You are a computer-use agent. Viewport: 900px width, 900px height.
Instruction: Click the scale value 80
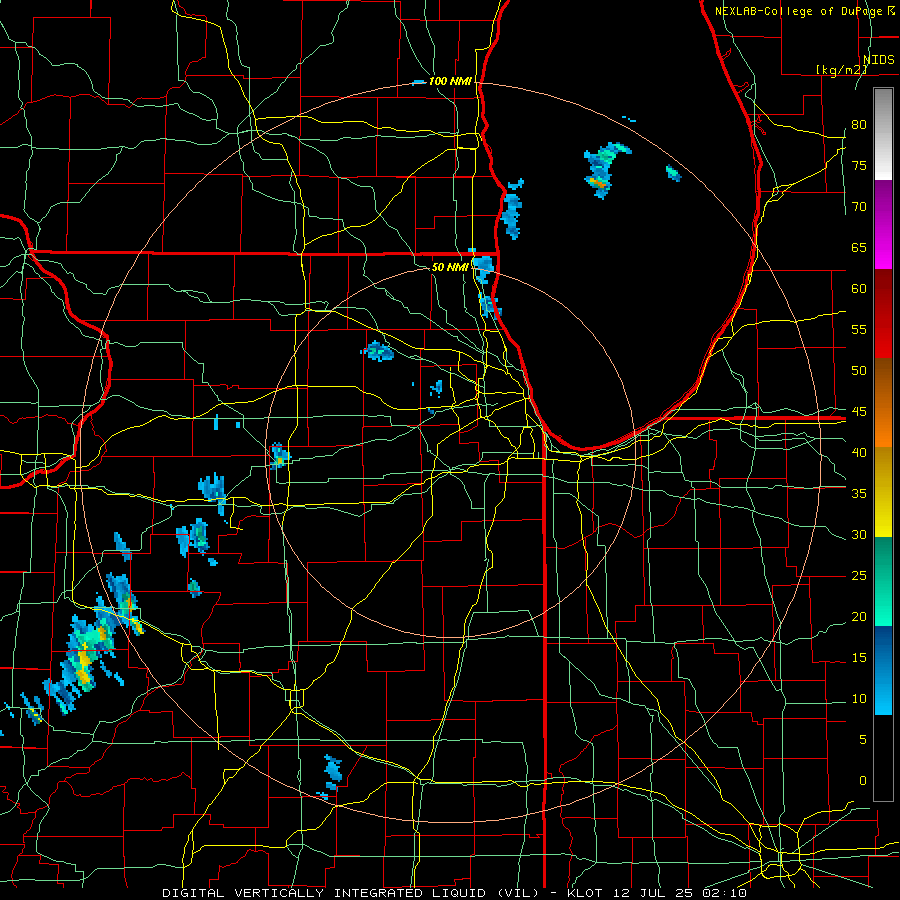click(x=859, y=125)
